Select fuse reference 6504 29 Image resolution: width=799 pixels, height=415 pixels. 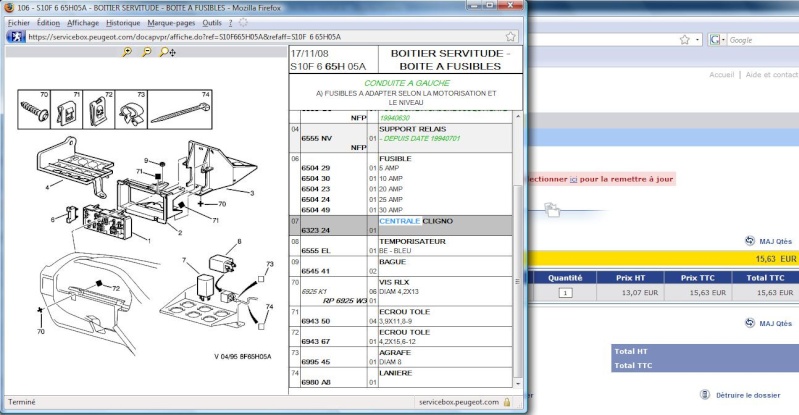click(x=315, y=168)
